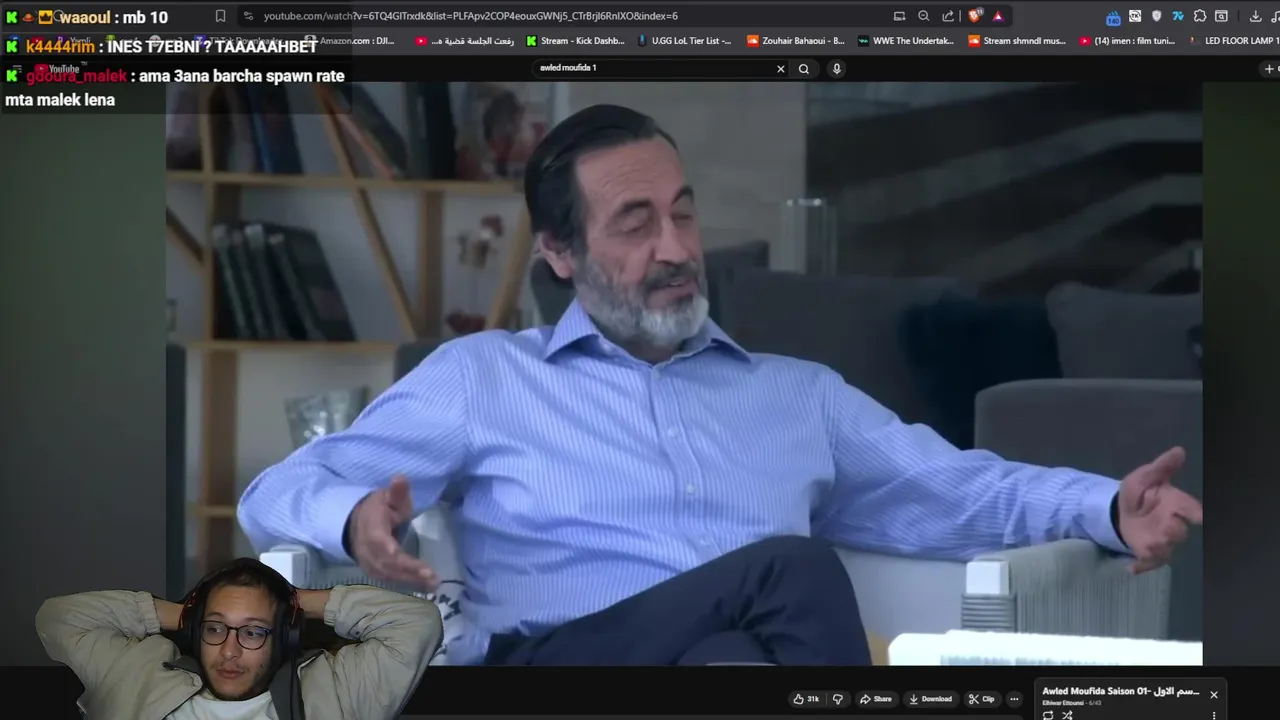Image resolution: width=1280 pixels, height=720 pixels.
Task: Open the shield extension icon
Action: (1157, 16)
